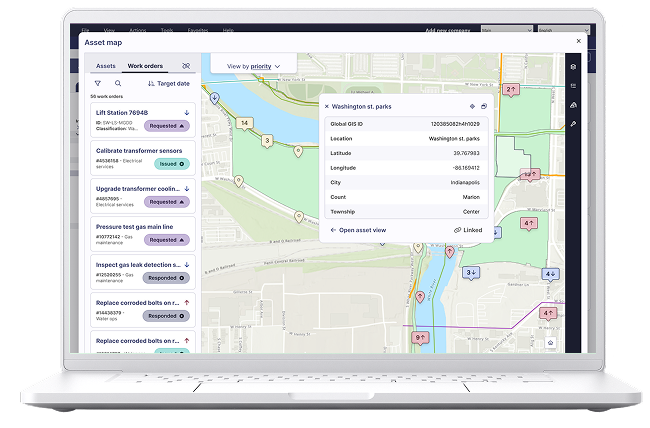
Task: Click Add new company in top bar
Action: 448,30
